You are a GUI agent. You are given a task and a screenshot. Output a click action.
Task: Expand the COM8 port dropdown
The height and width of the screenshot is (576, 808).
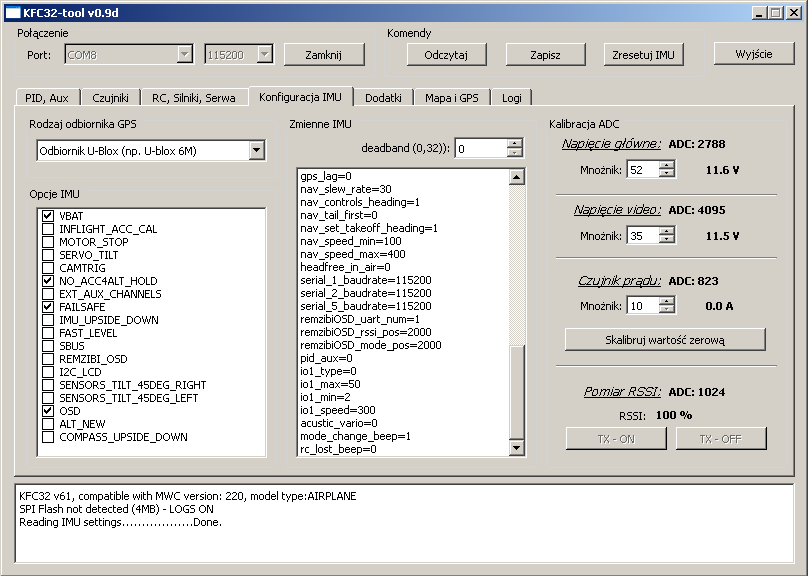185,55
